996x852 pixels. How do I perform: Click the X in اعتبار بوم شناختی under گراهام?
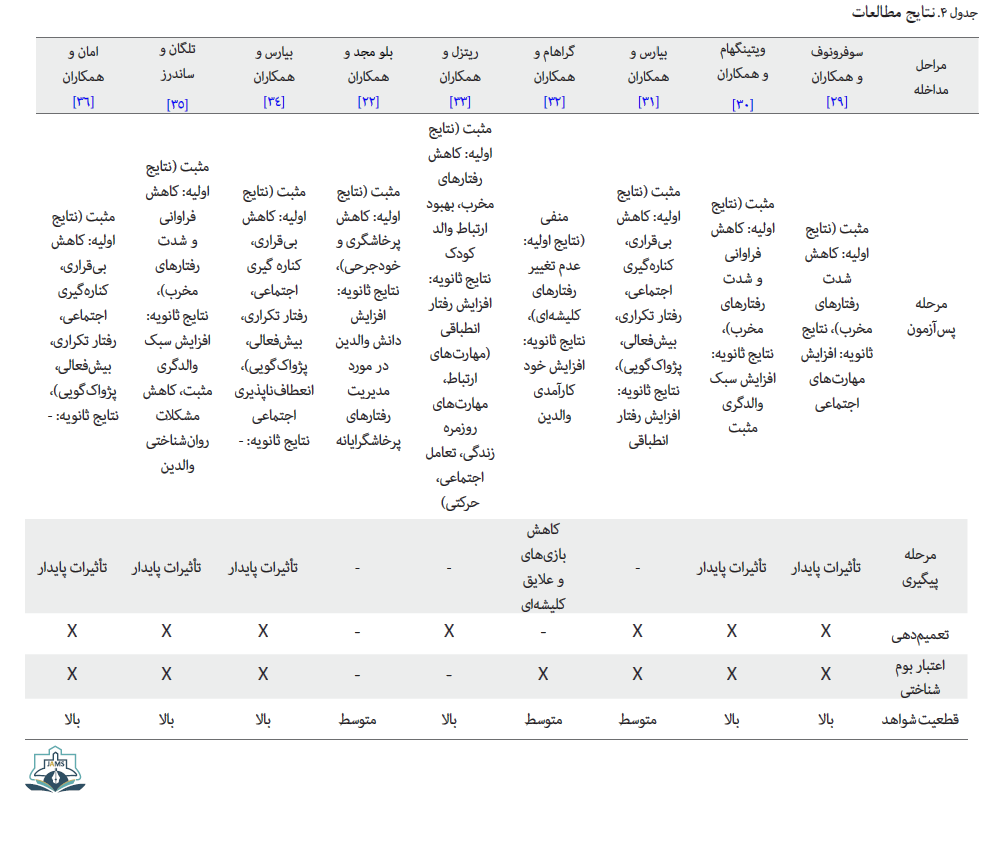(x=543, y=674)
